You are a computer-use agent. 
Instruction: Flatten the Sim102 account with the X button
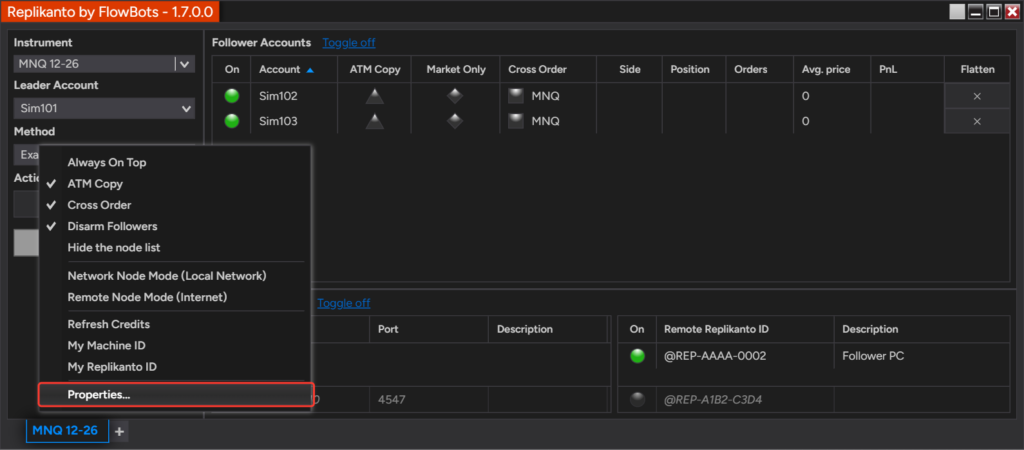coord(977,96)
